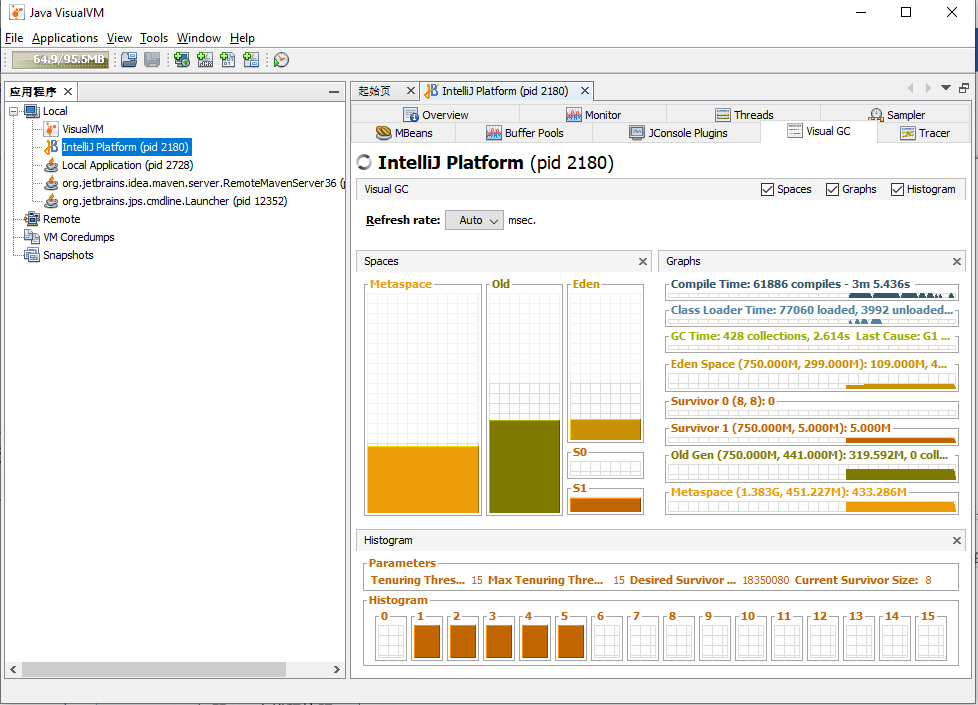978x705 pixels.
Task: Open the Monitor tab
Action: 593,115
